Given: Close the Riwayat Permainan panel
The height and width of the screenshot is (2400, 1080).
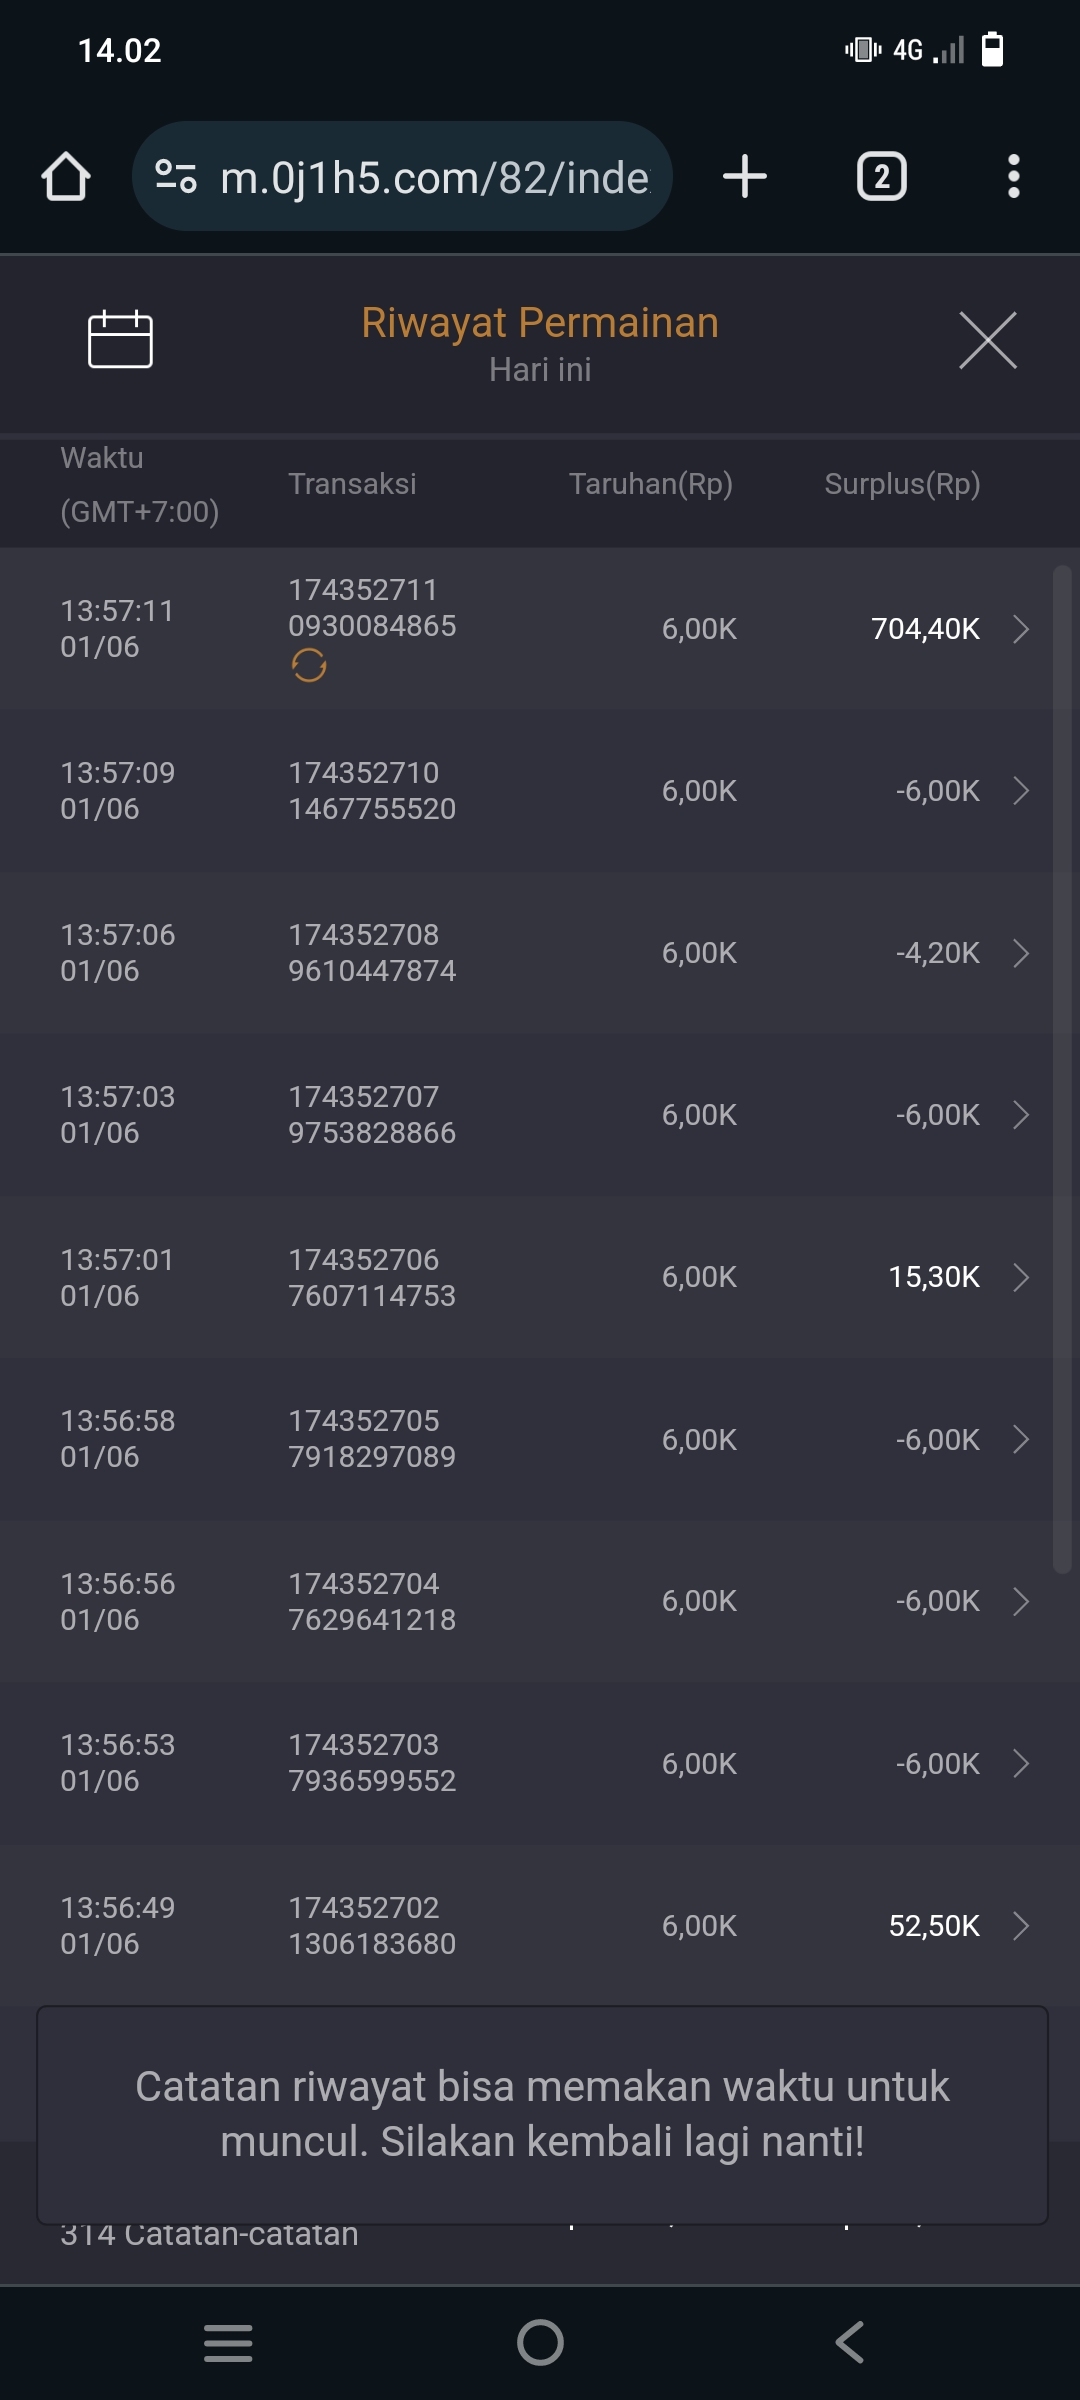Looking at the screenshot, I should [x=987, y=340].
